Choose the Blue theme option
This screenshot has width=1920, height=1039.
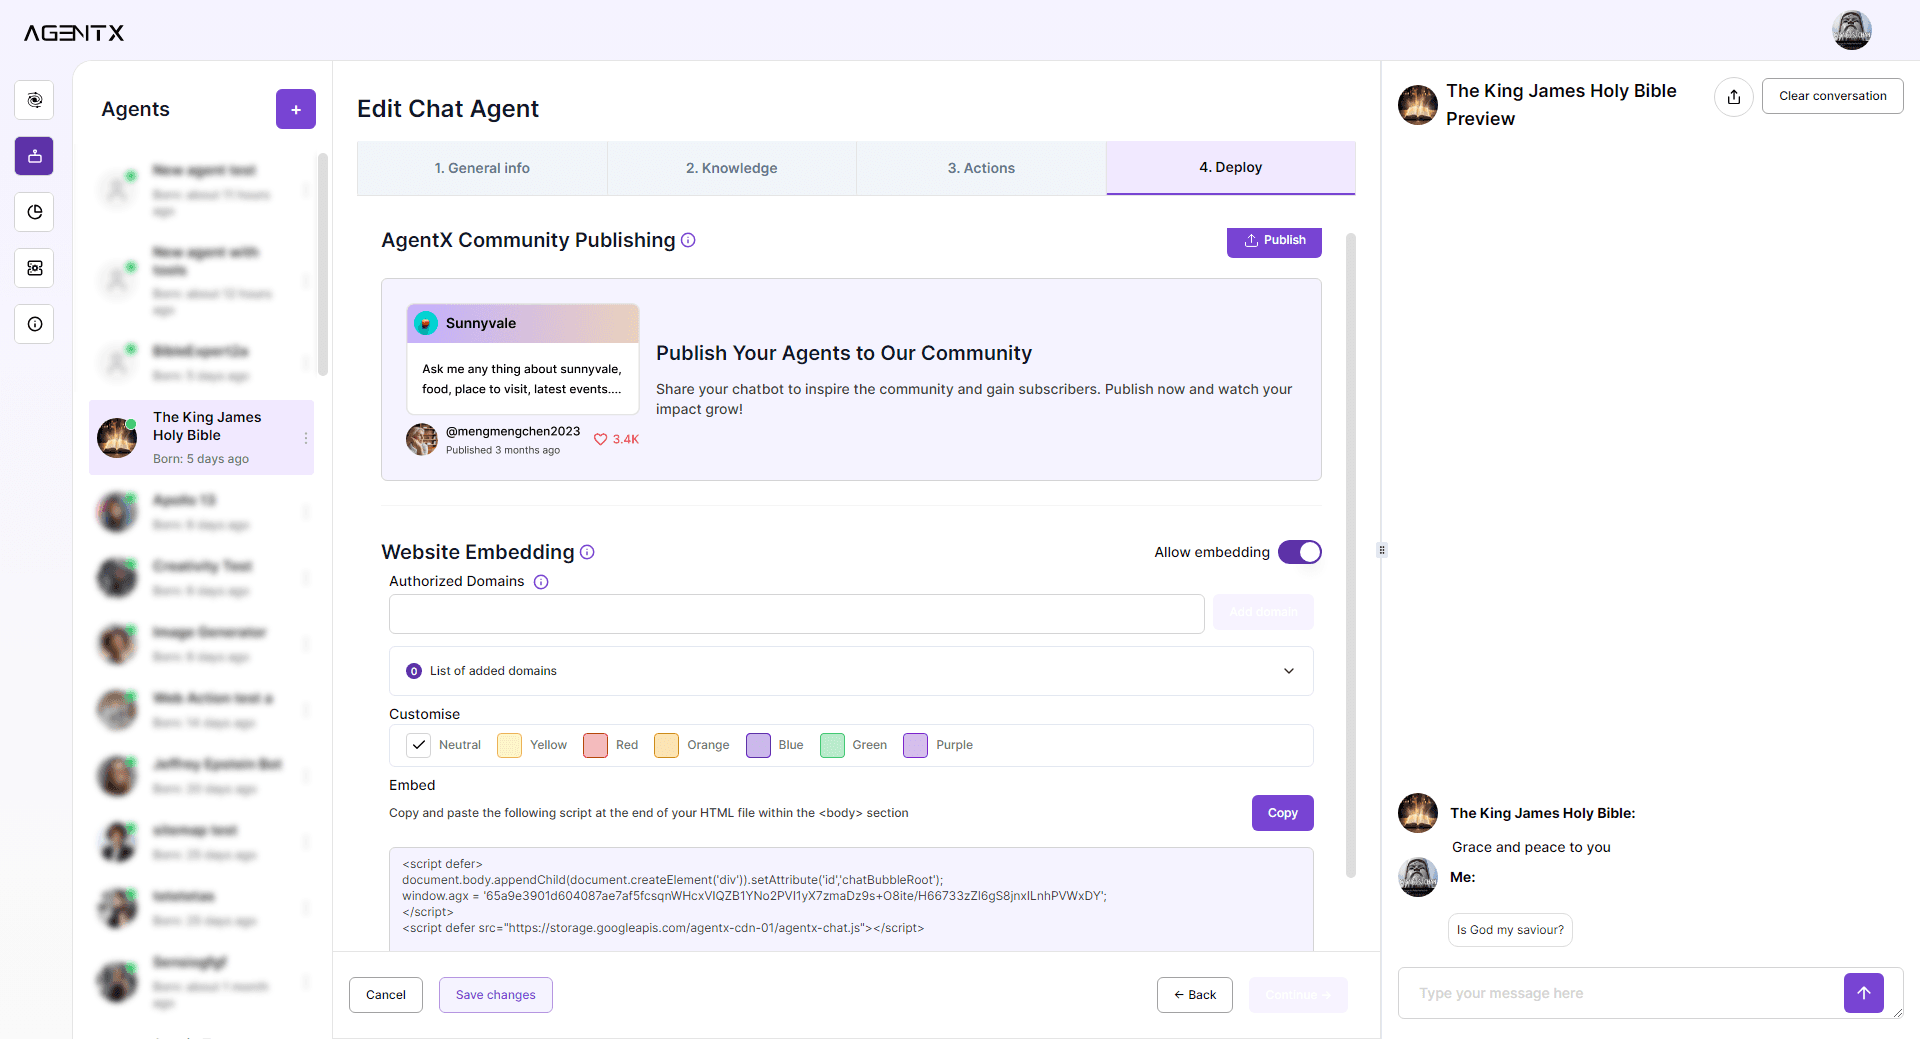coord(758,745)
